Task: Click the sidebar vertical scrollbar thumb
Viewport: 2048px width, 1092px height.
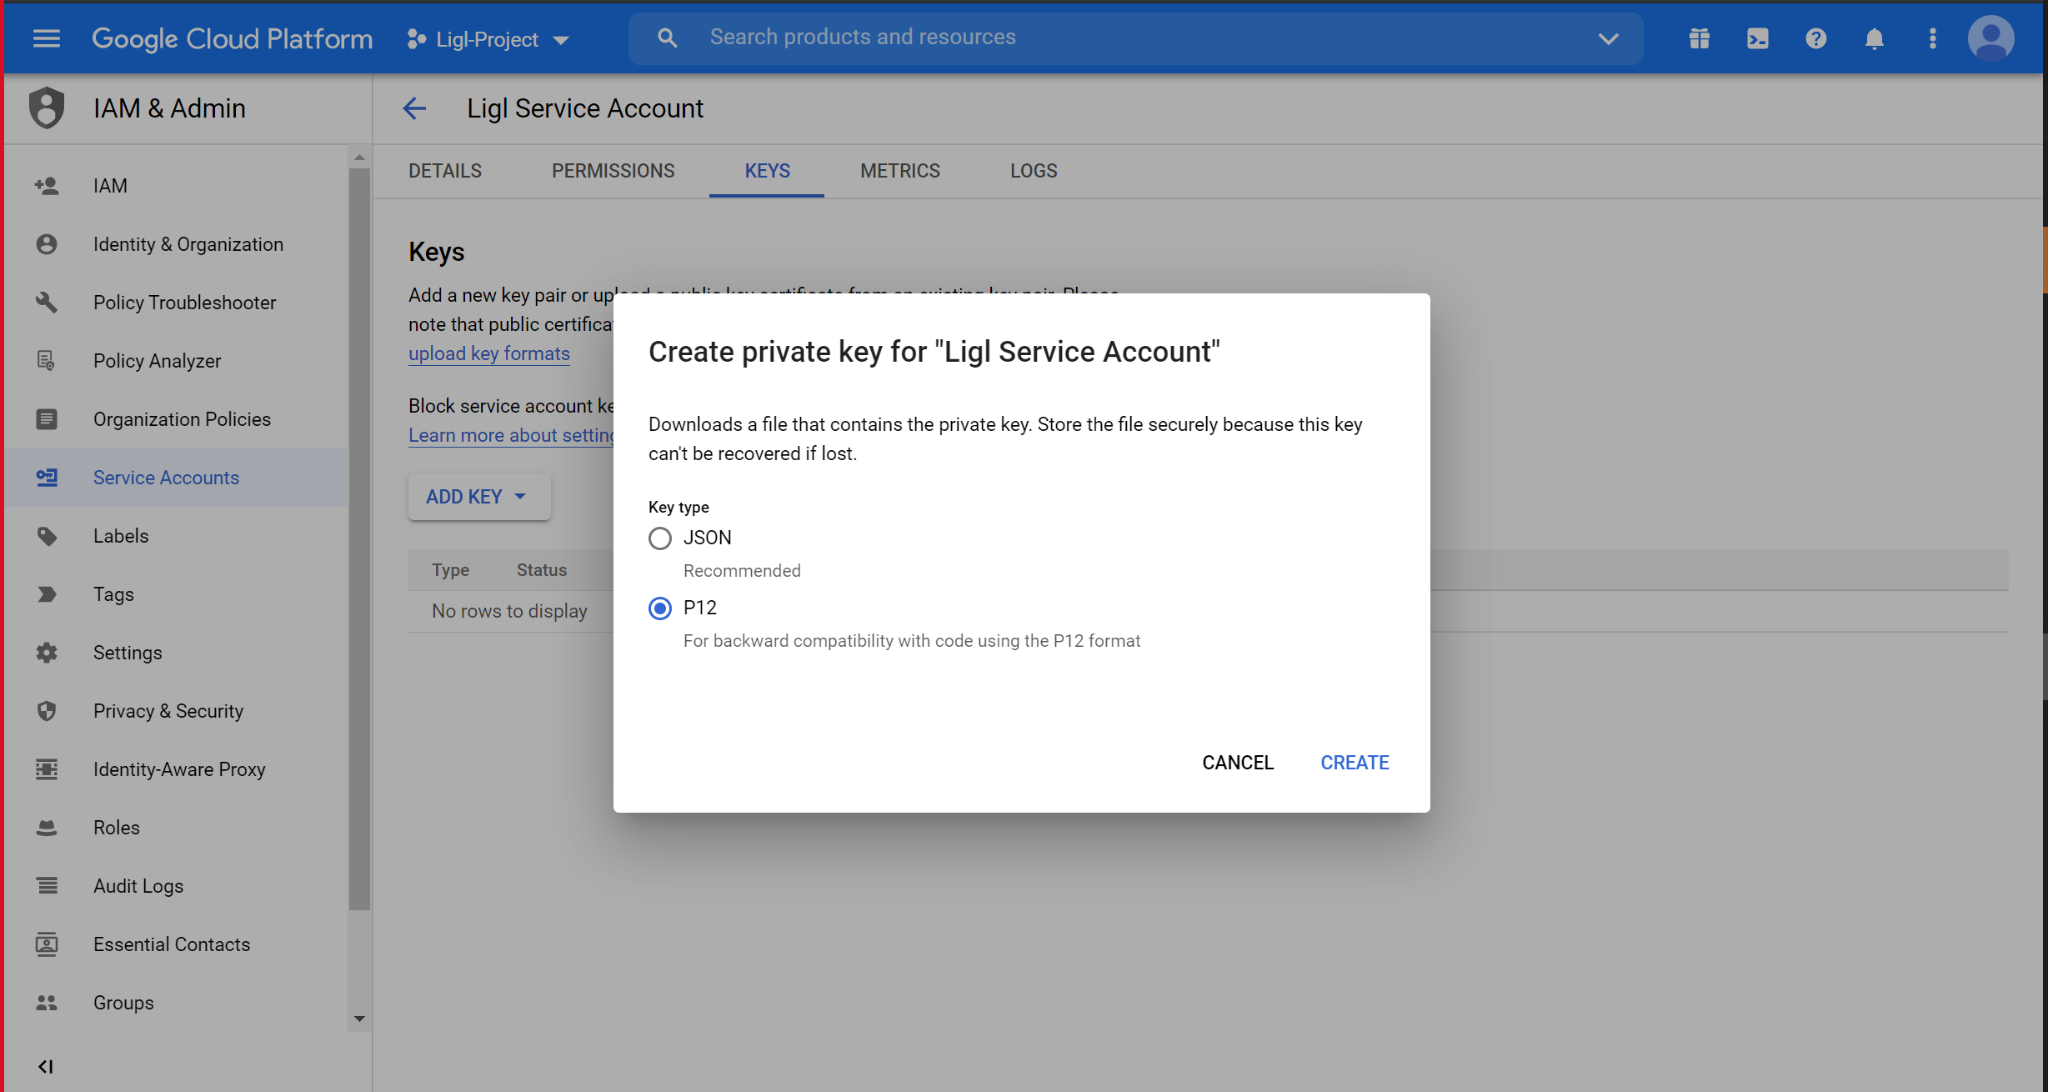Action: (x=359, y=539)
